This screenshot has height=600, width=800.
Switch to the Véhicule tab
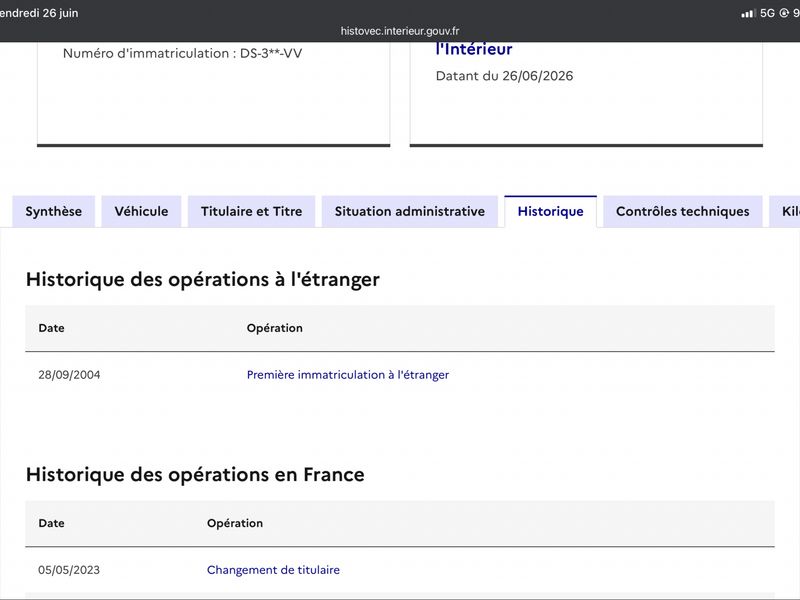tap(141, 211)
